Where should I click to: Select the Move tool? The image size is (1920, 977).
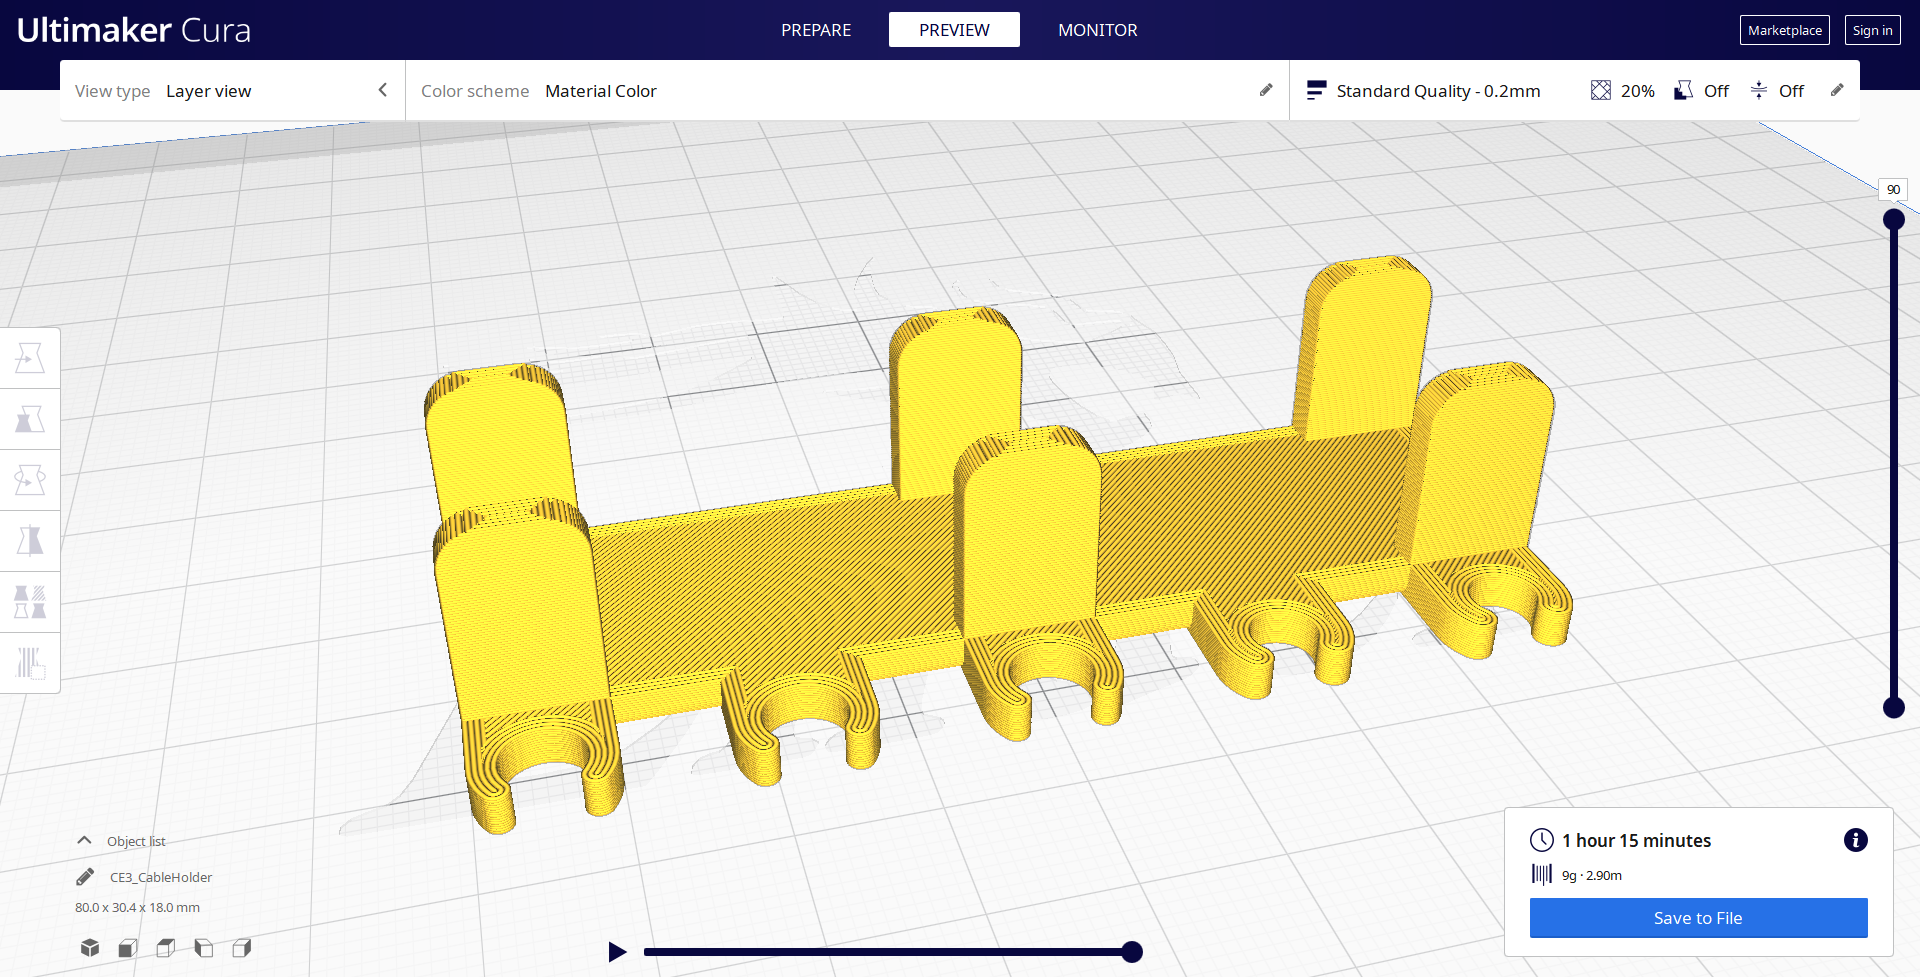[30, 357]
